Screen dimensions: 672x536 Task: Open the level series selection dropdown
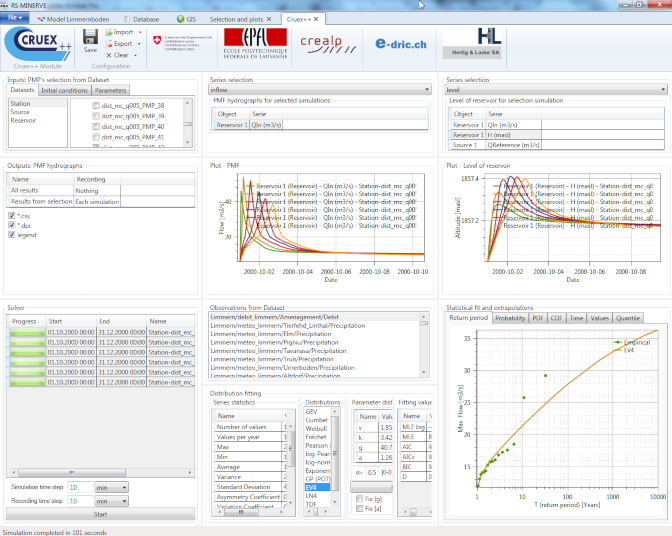tap(556, 90)
